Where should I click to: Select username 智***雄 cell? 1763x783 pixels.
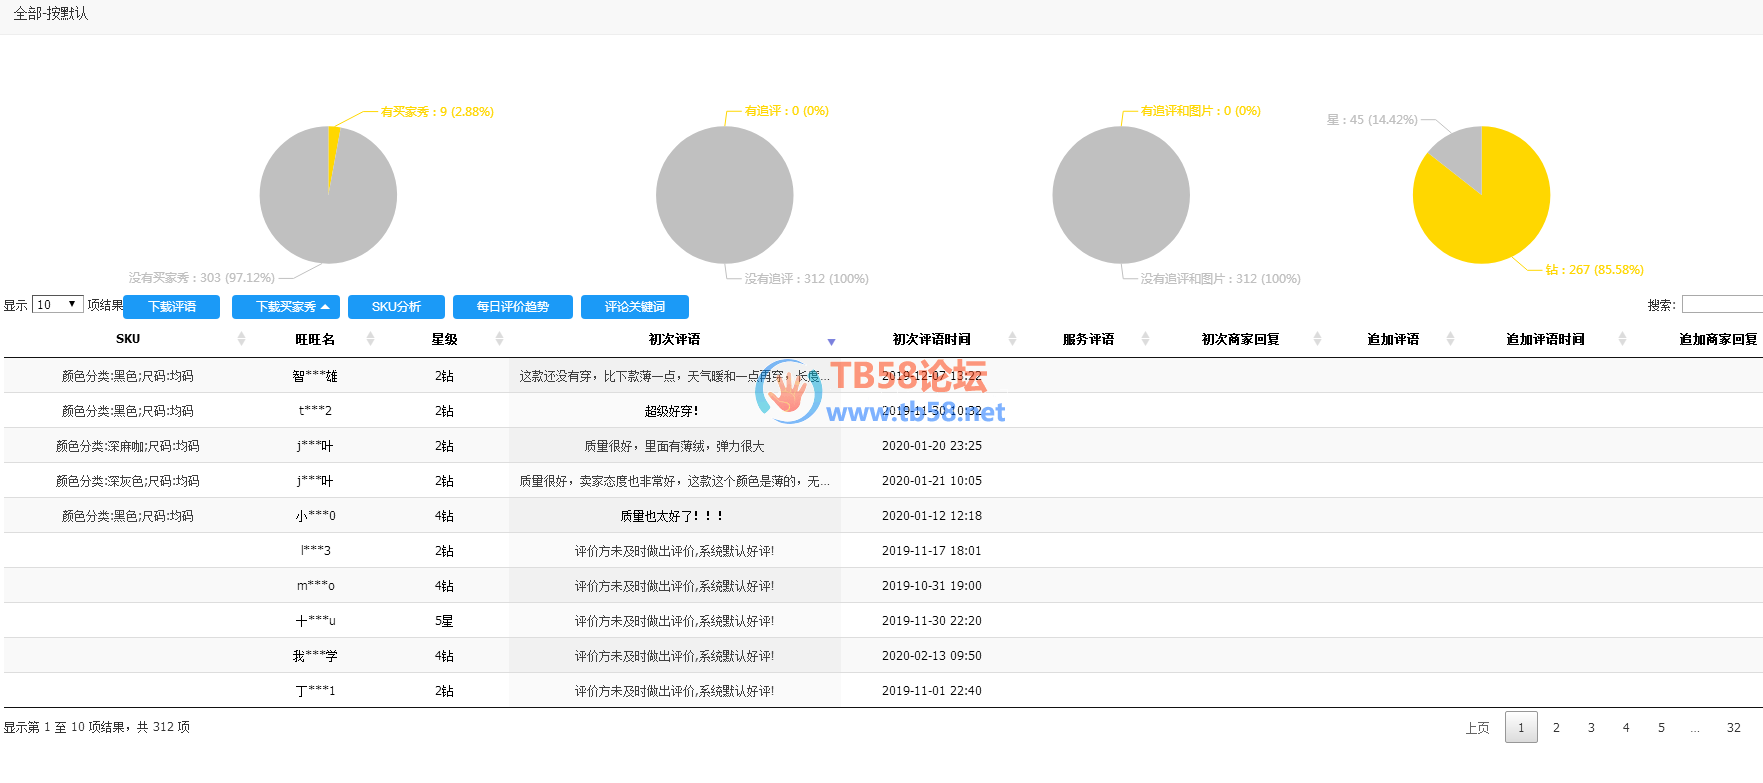(x=315, y=376)
